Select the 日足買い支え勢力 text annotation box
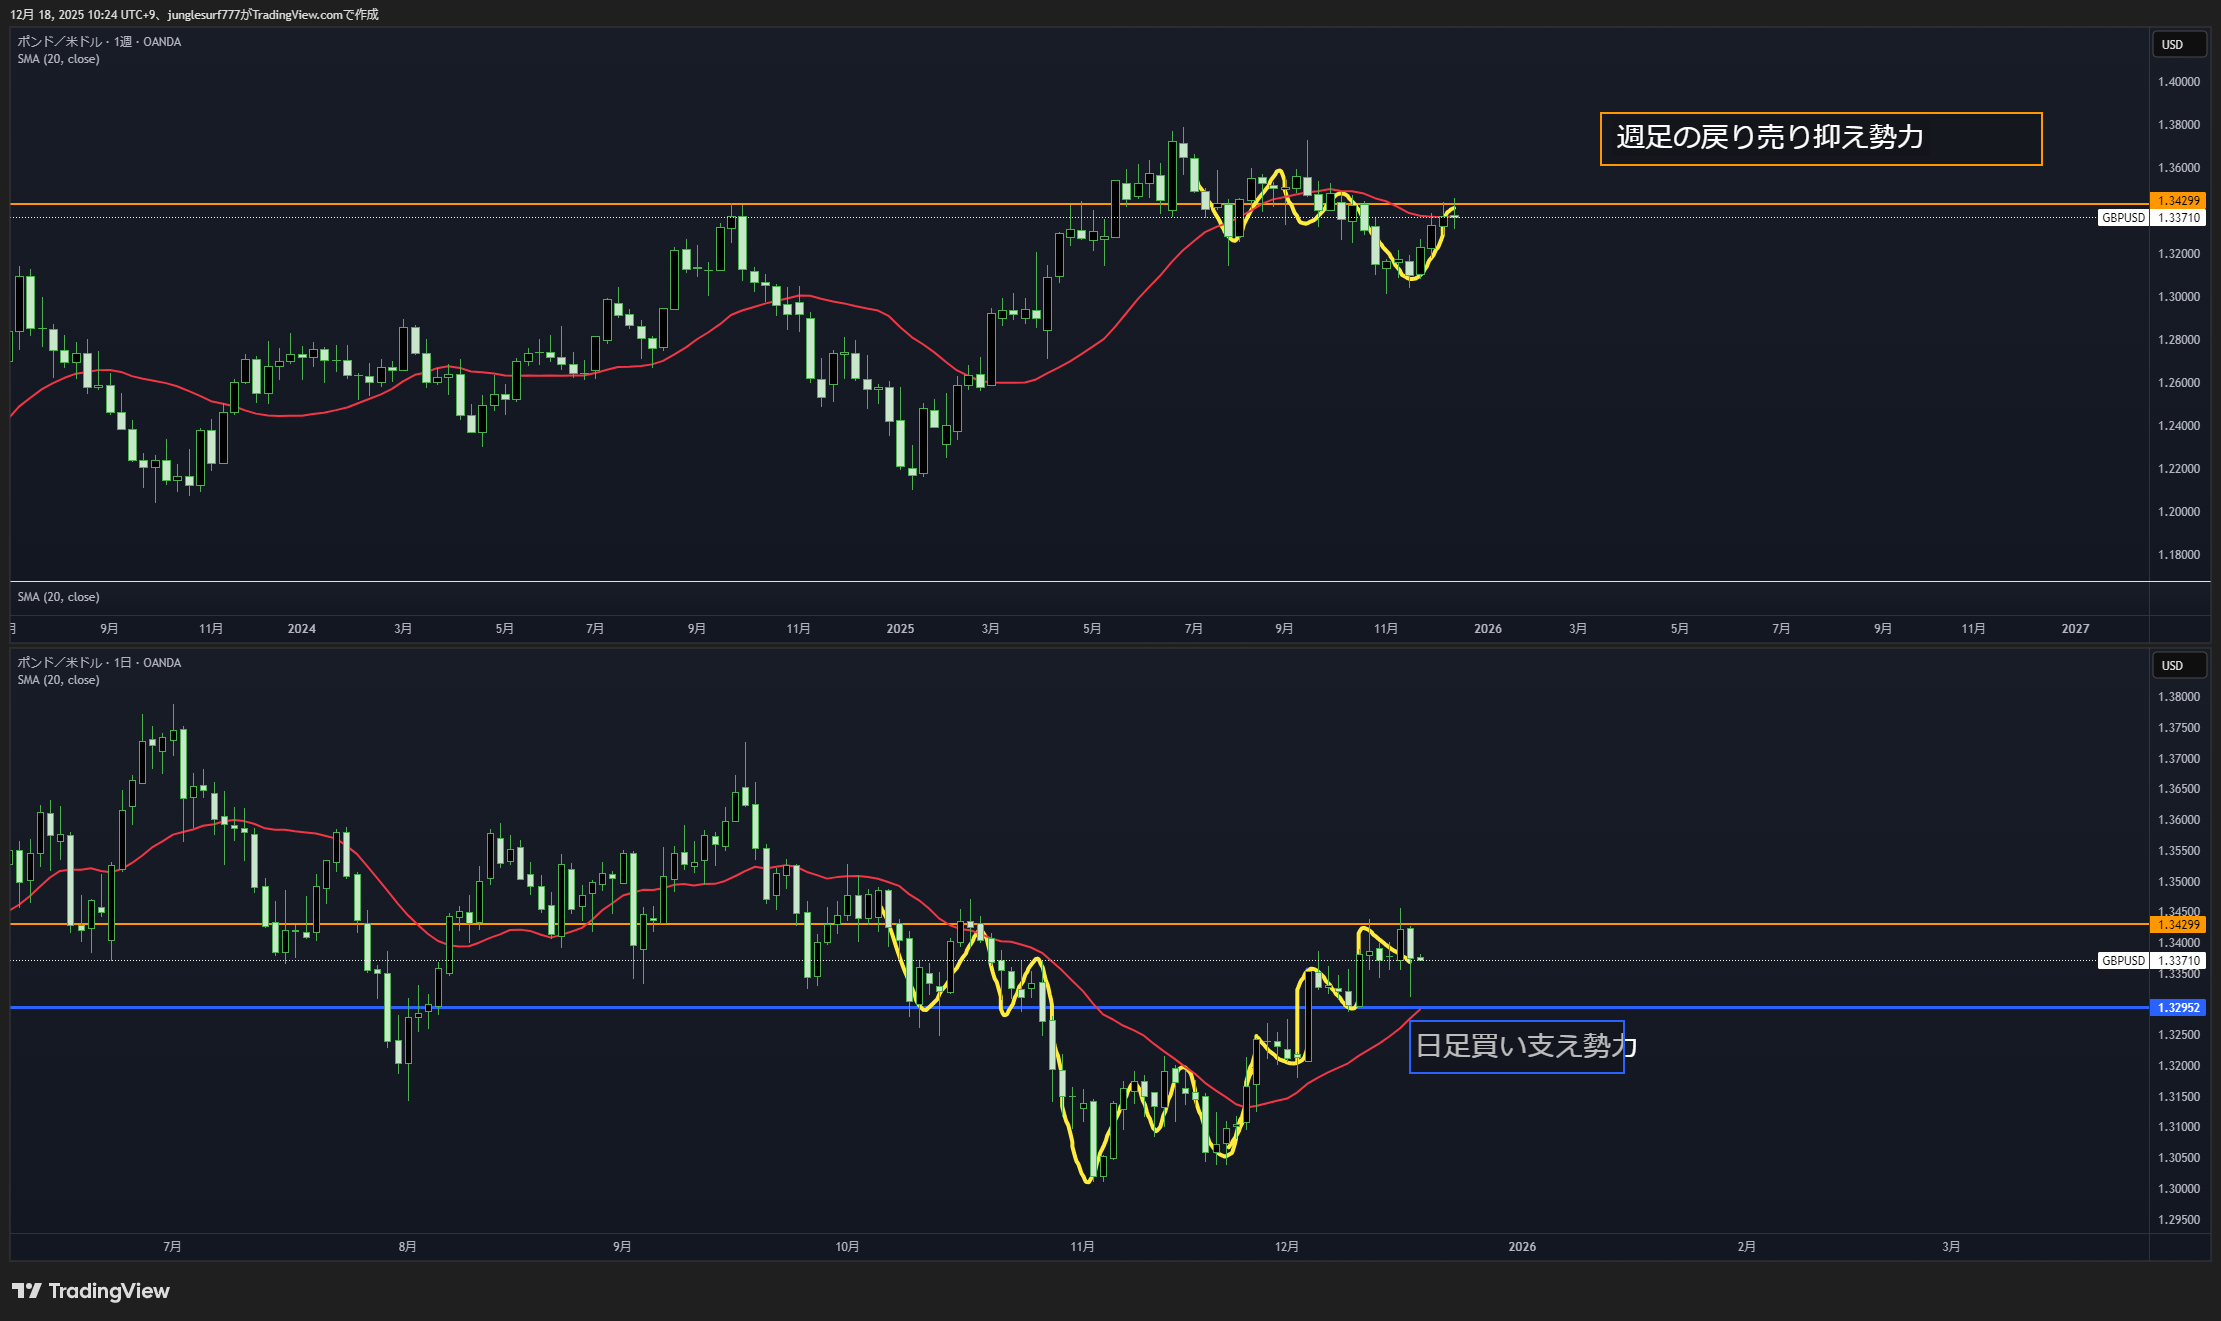 1516,1046
